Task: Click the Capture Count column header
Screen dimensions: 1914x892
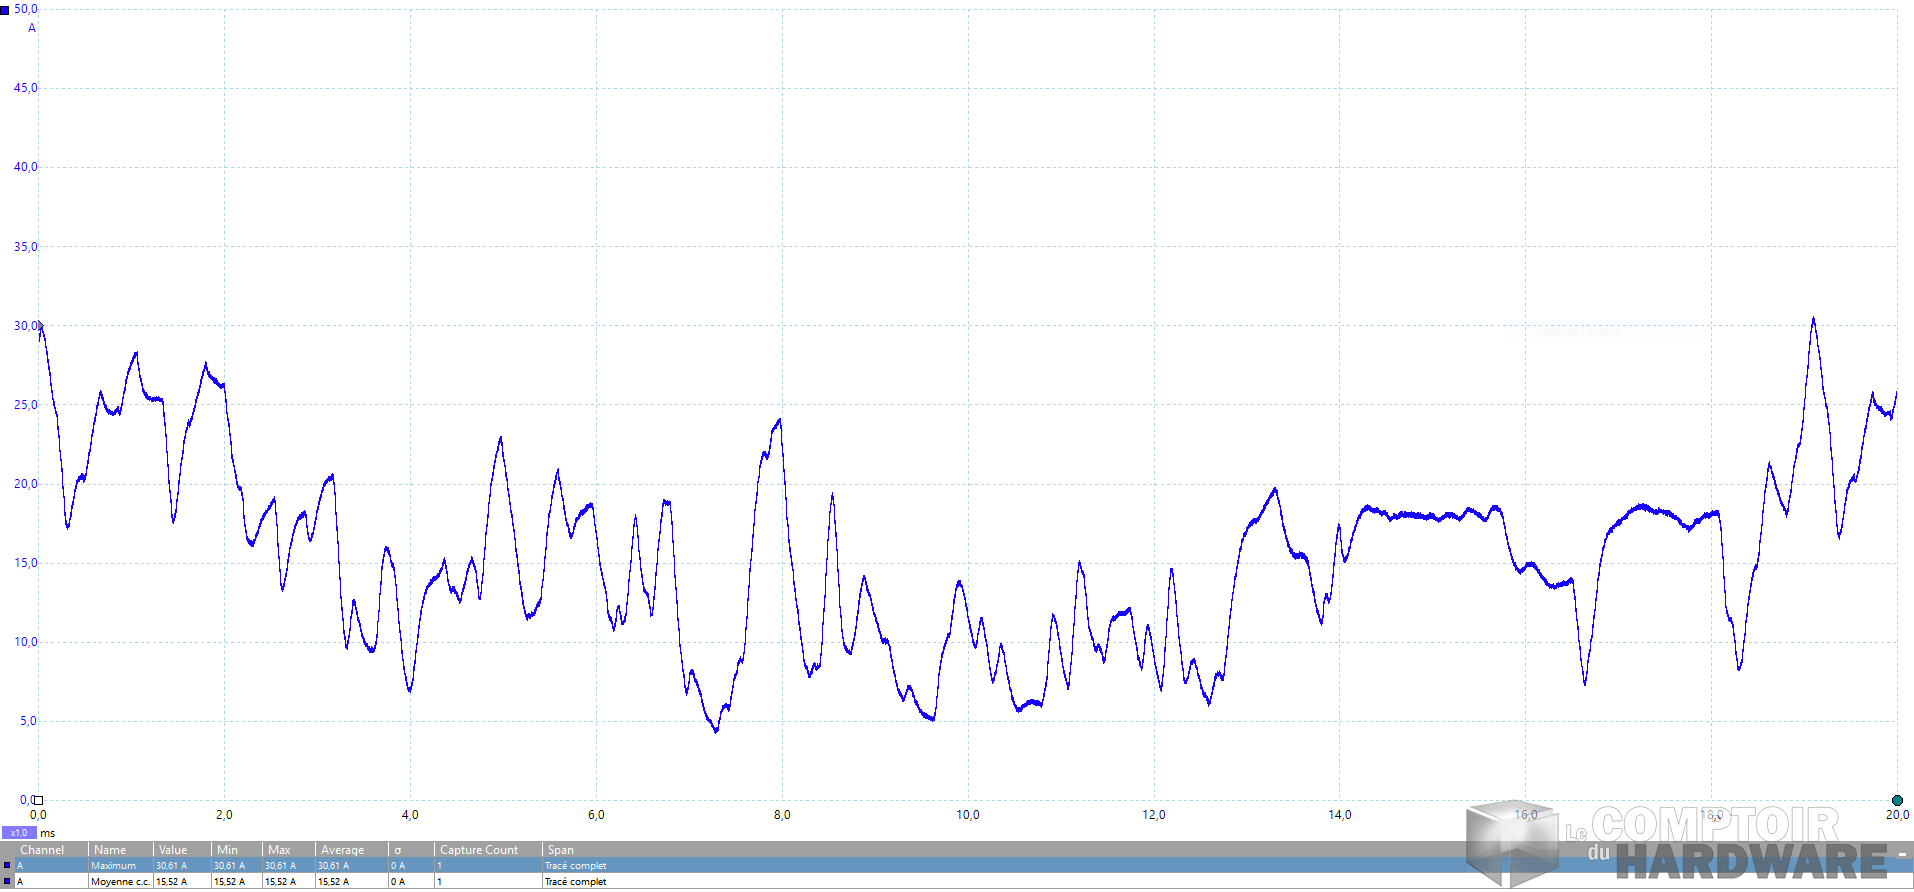Action: [x=479, y=850]
